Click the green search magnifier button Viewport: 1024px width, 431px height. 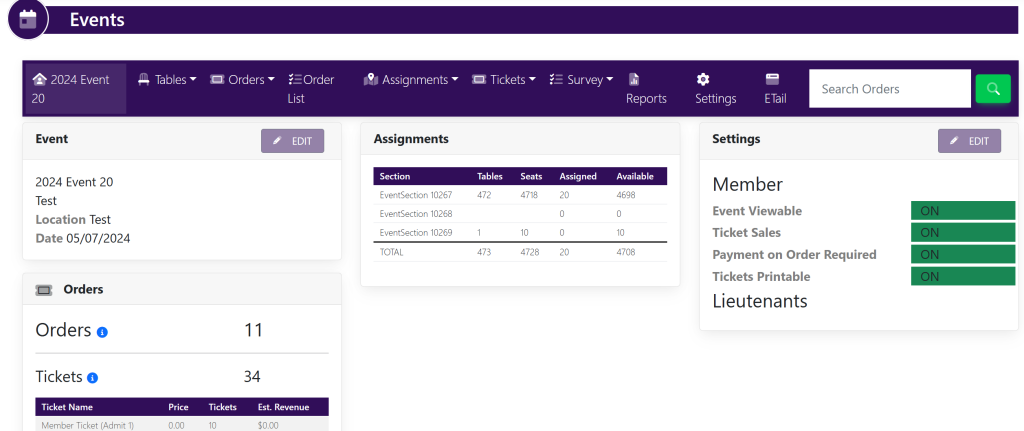point(993,89)
